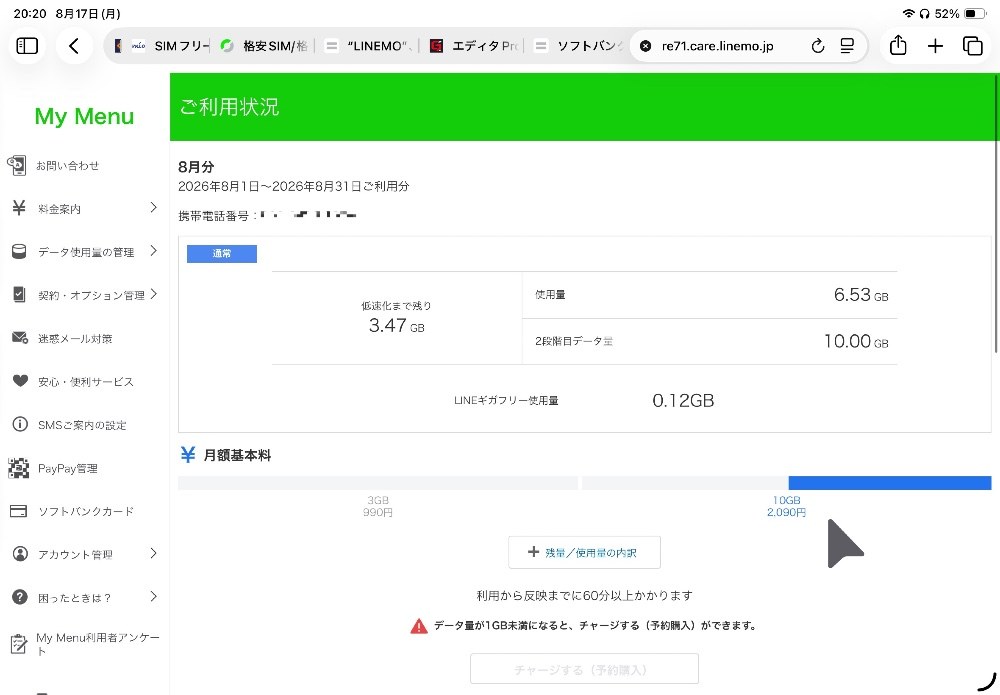Click the person icon for アカウント管理

coord(20,553)
